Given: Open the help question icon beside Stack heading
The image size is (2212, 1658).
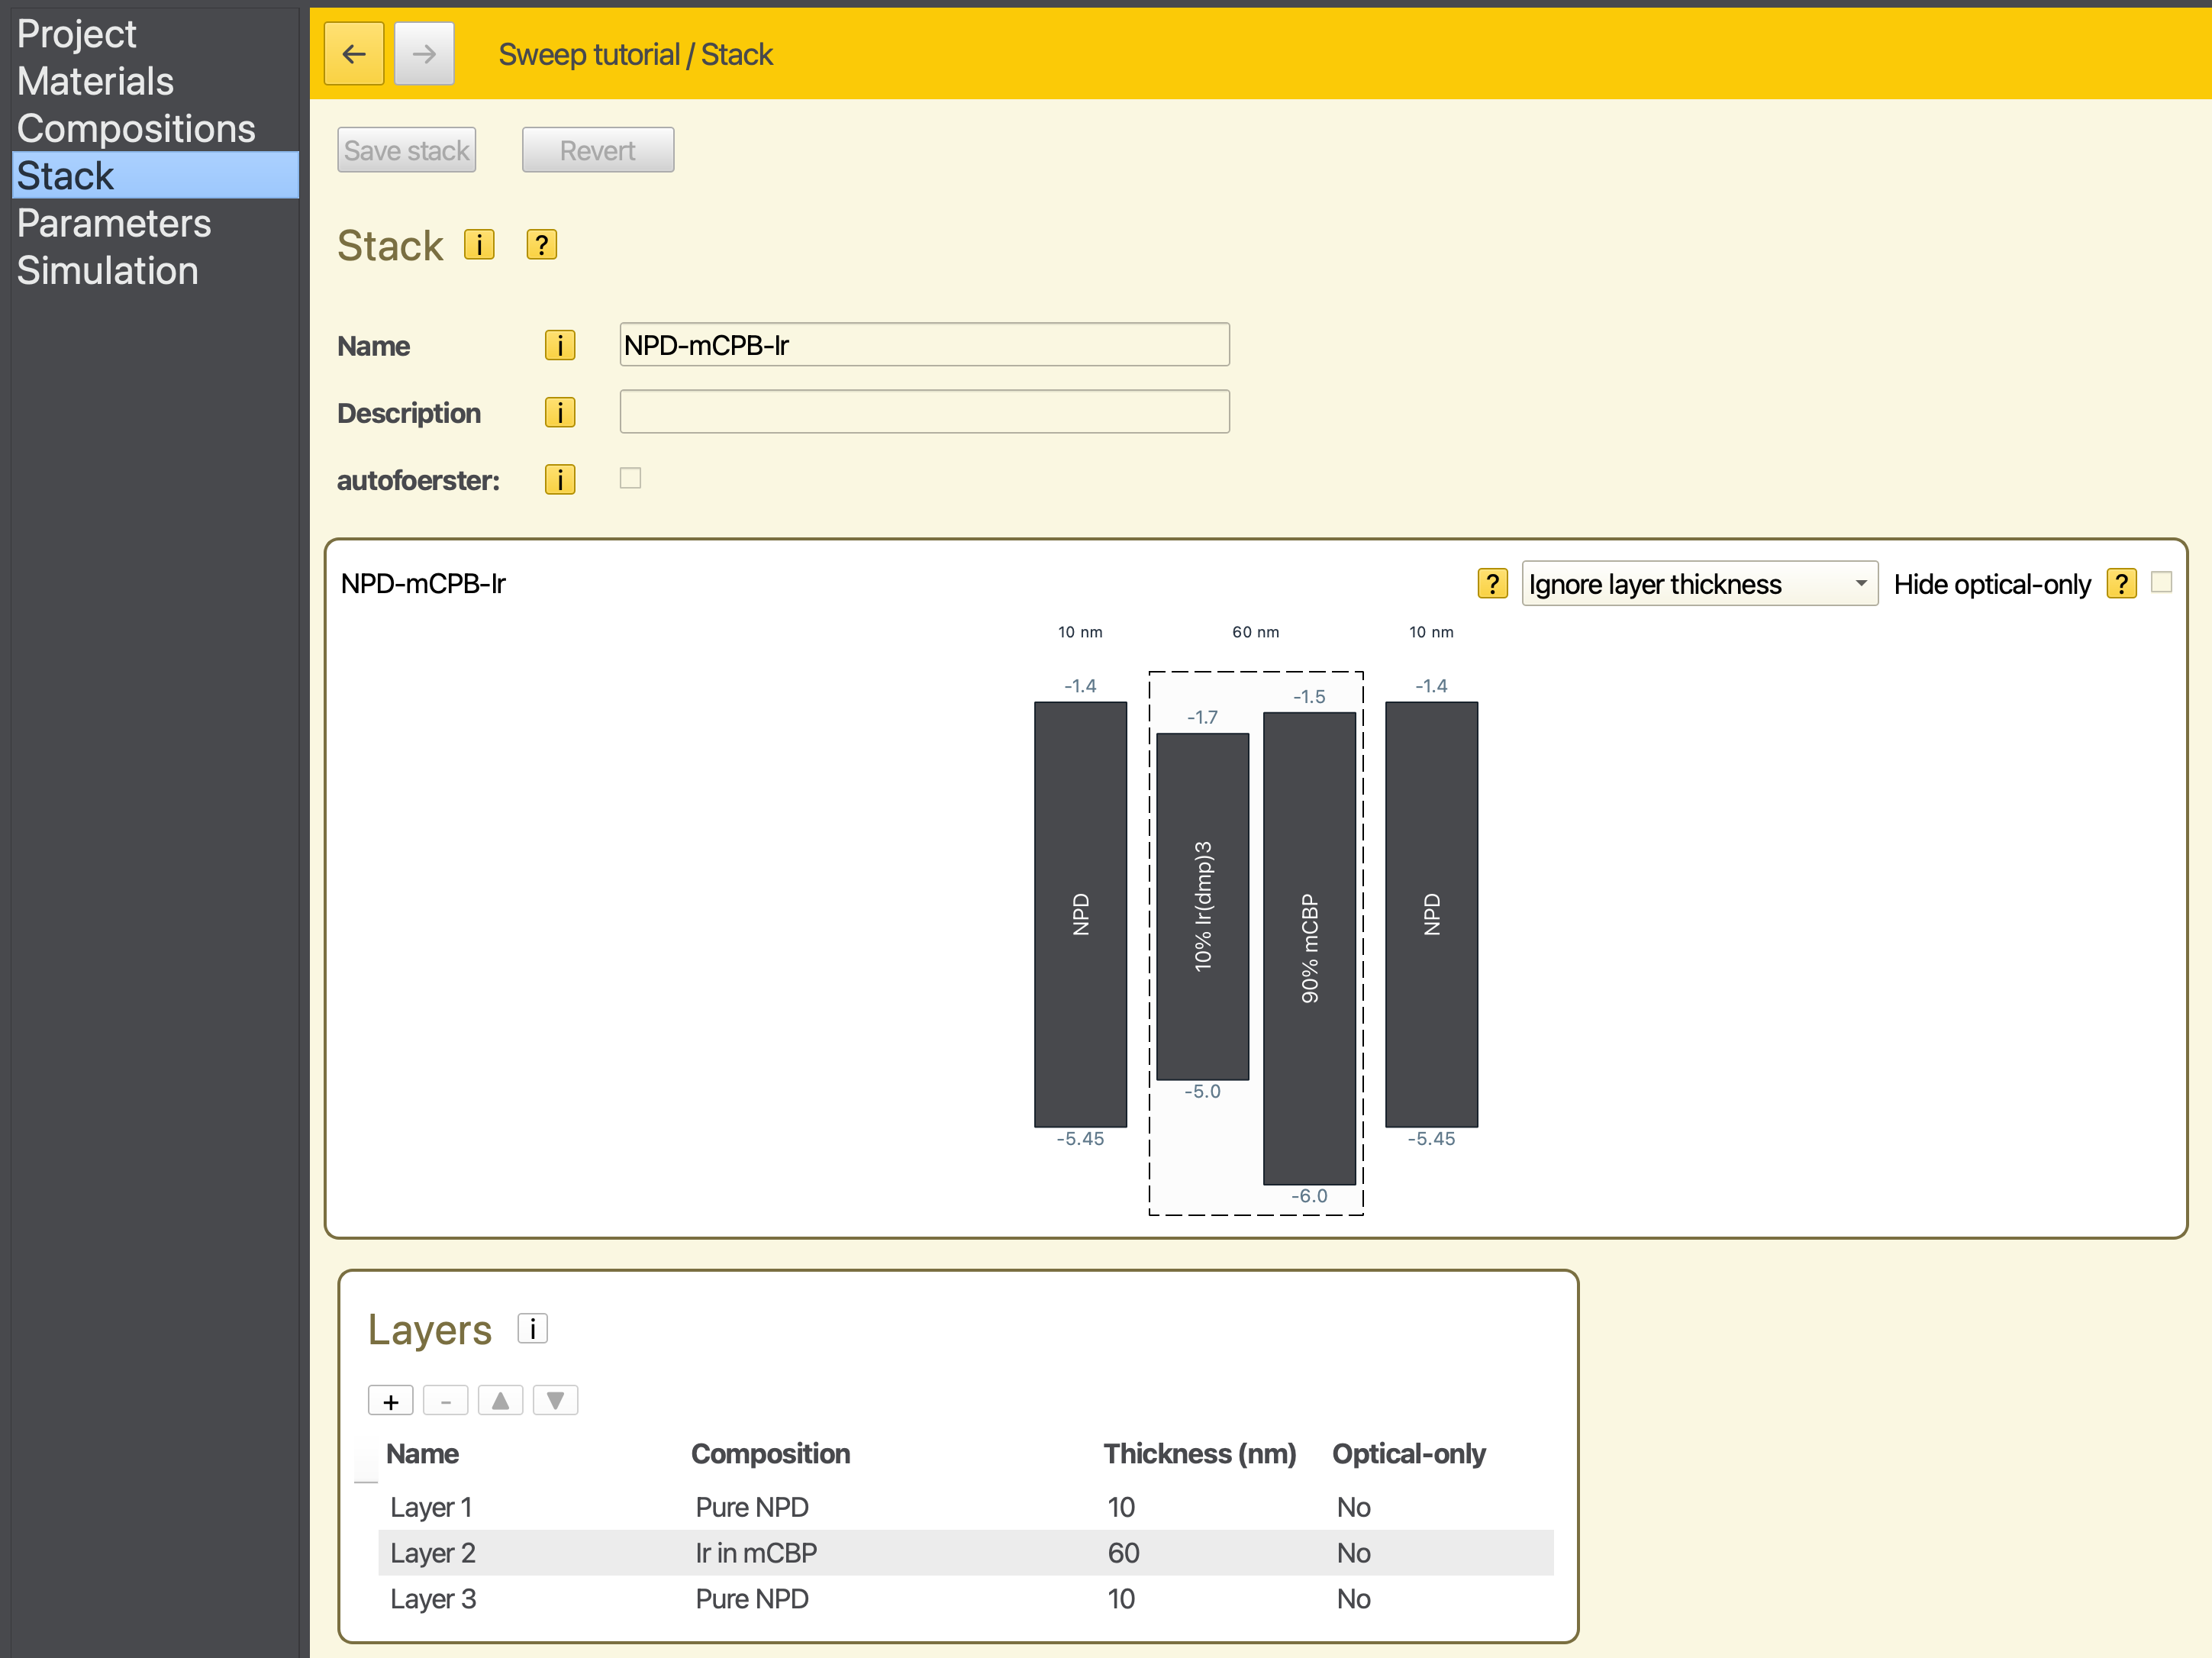Looking at the screenshot, I should [x=541, y=245].
